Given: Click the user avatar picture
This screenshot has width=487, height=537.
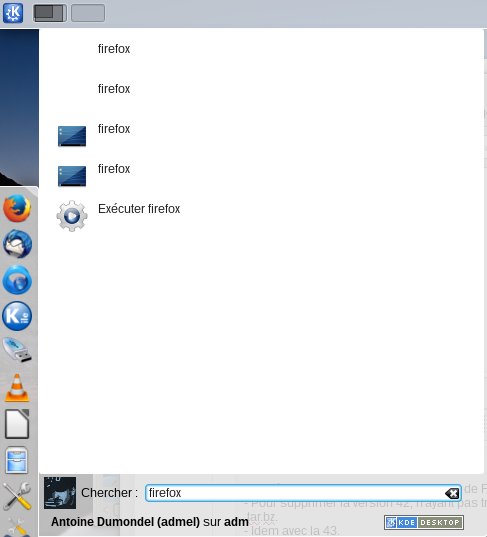Looking at the screenshot, I should coord(60,493).
